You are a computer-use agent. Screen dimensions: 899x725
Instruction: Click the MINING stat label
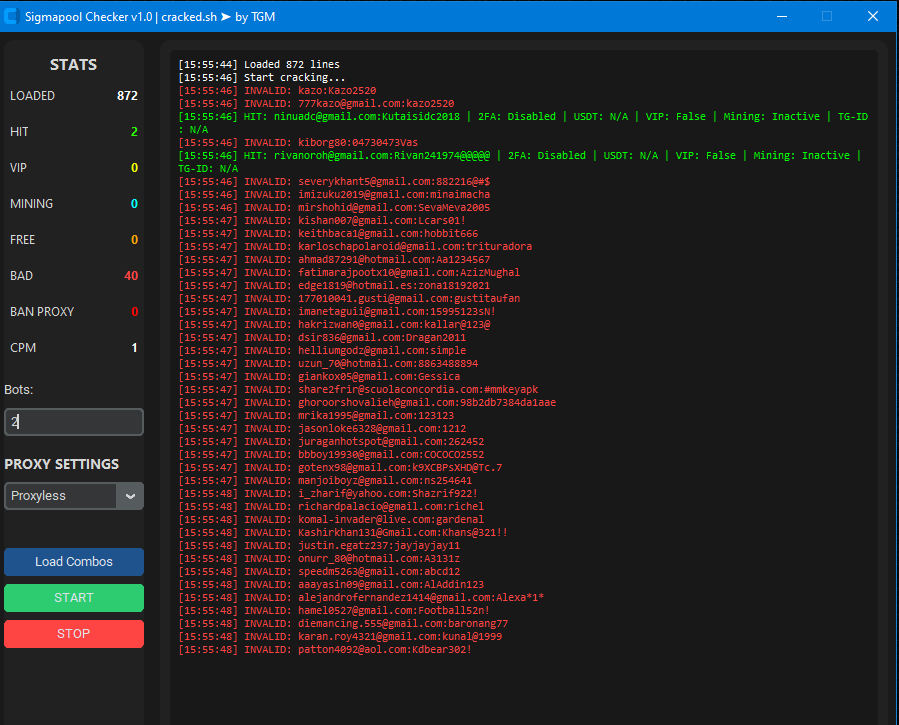point(32,204)
